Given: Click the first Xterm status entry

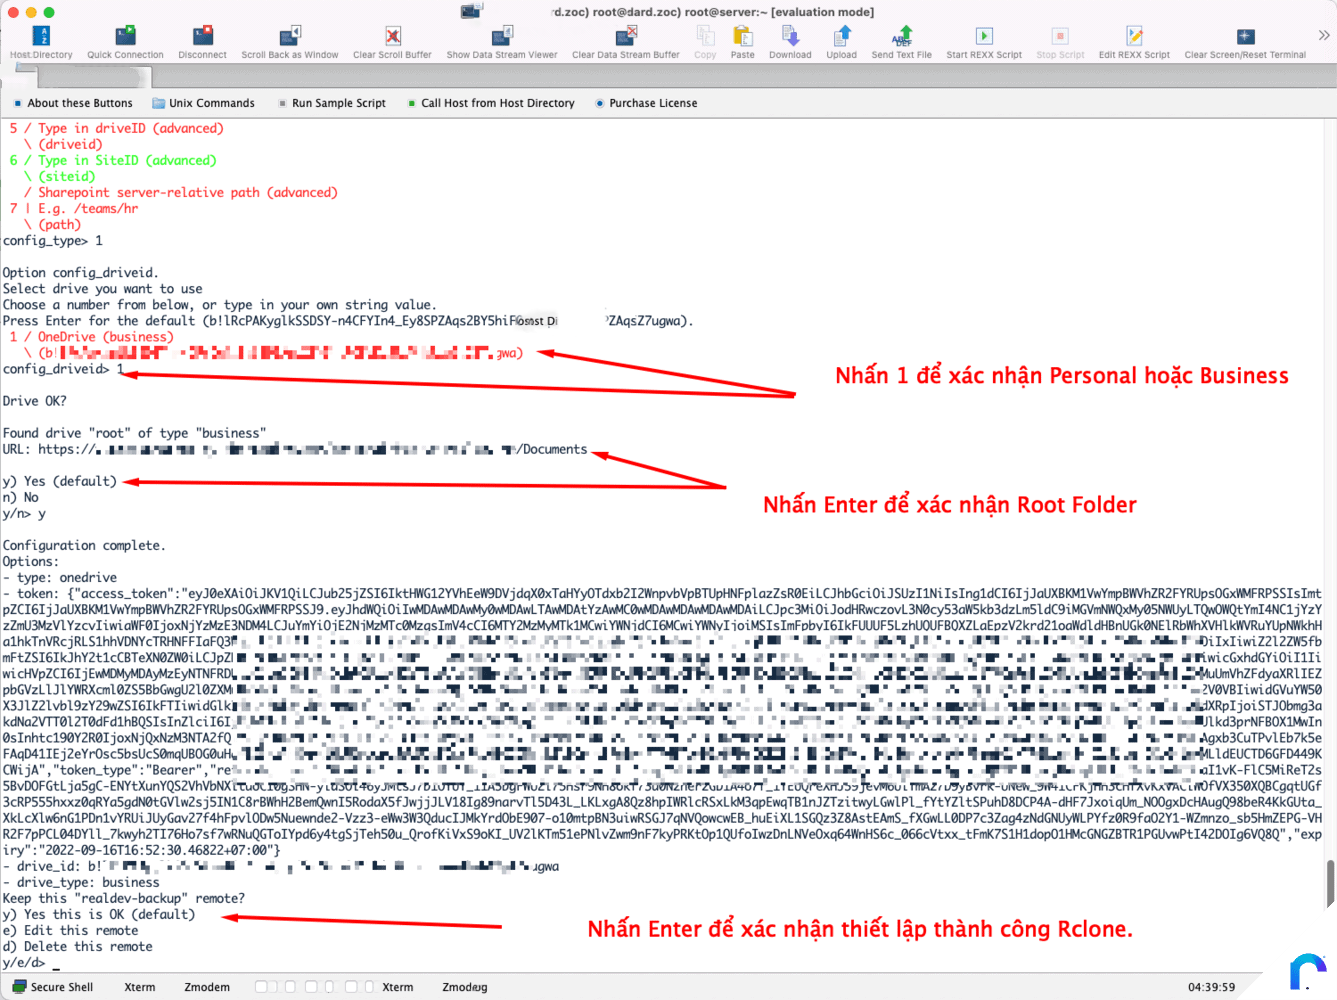Looking at the screenshot, I should [x=140, y=987].
